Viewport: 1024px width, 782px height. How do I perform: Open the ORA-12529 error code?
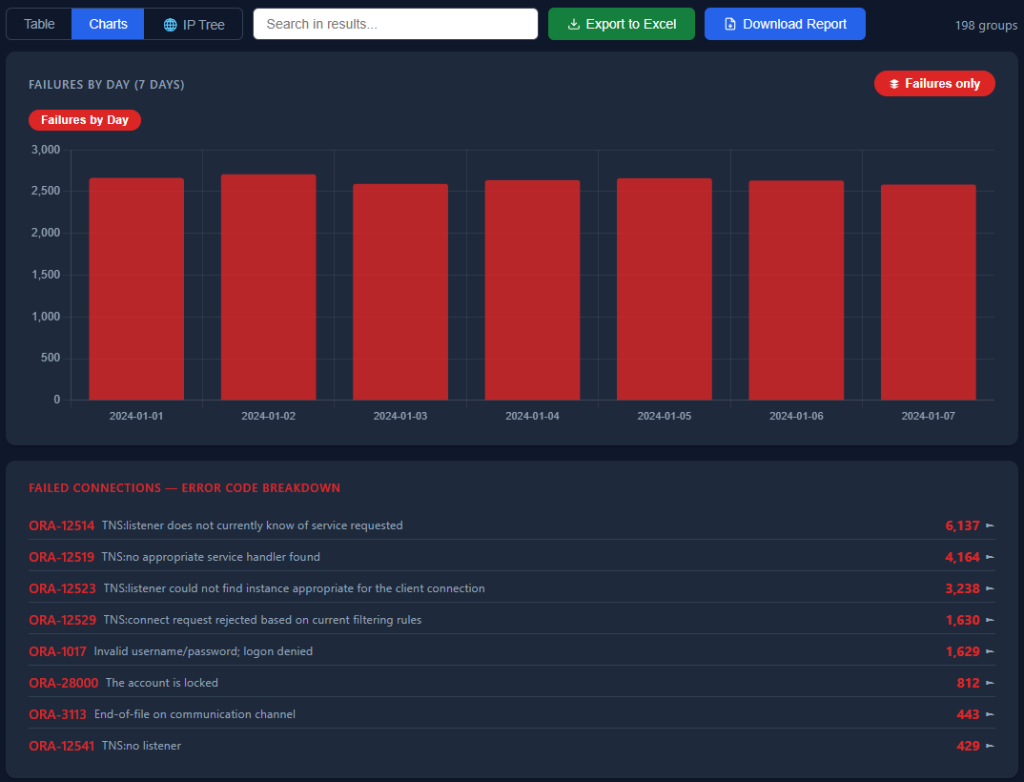(62, 620)
